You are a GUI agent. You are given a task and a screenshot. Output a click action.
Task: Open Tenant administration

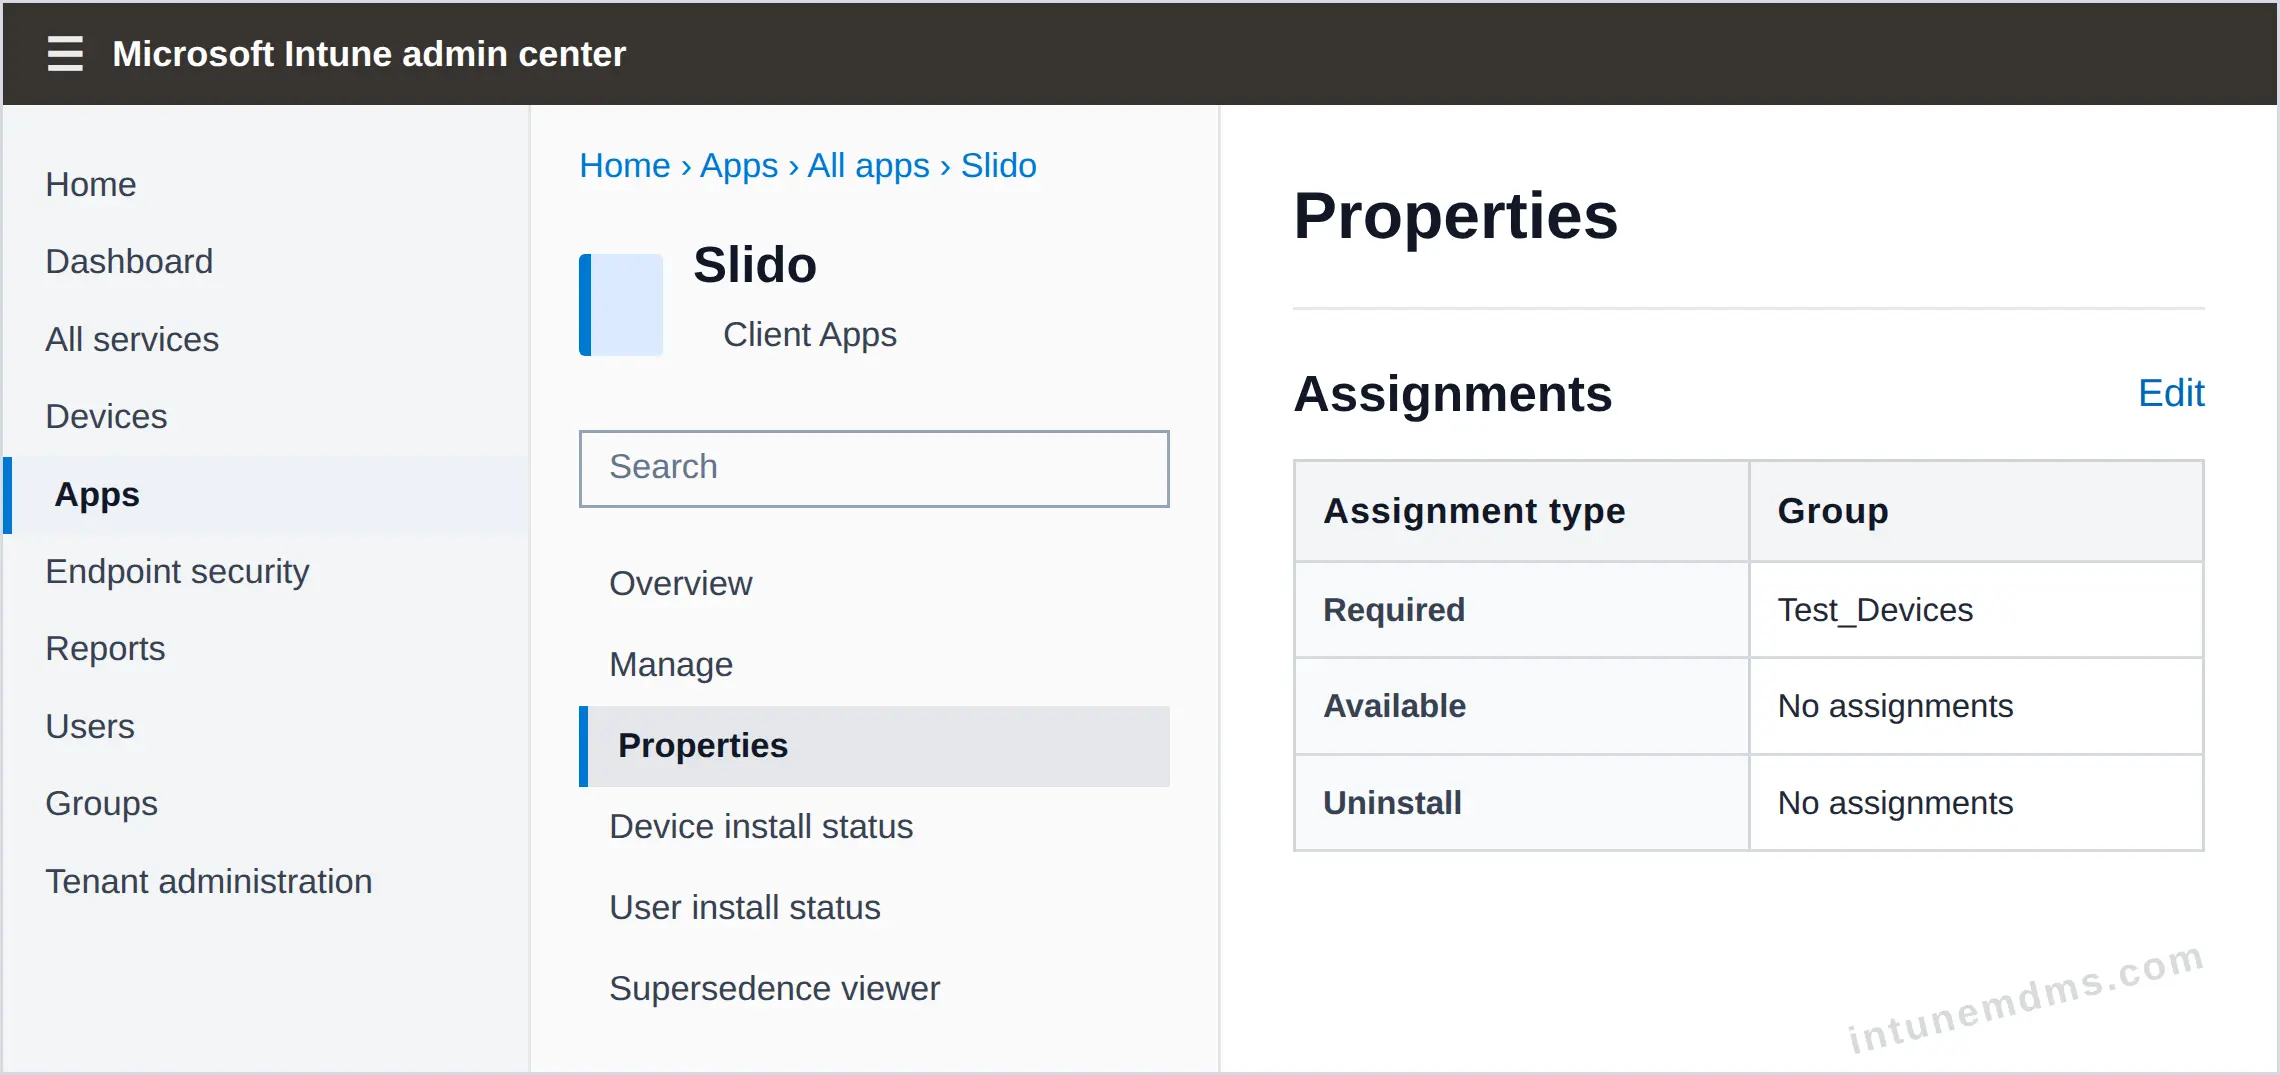click(x=209, y=882)
